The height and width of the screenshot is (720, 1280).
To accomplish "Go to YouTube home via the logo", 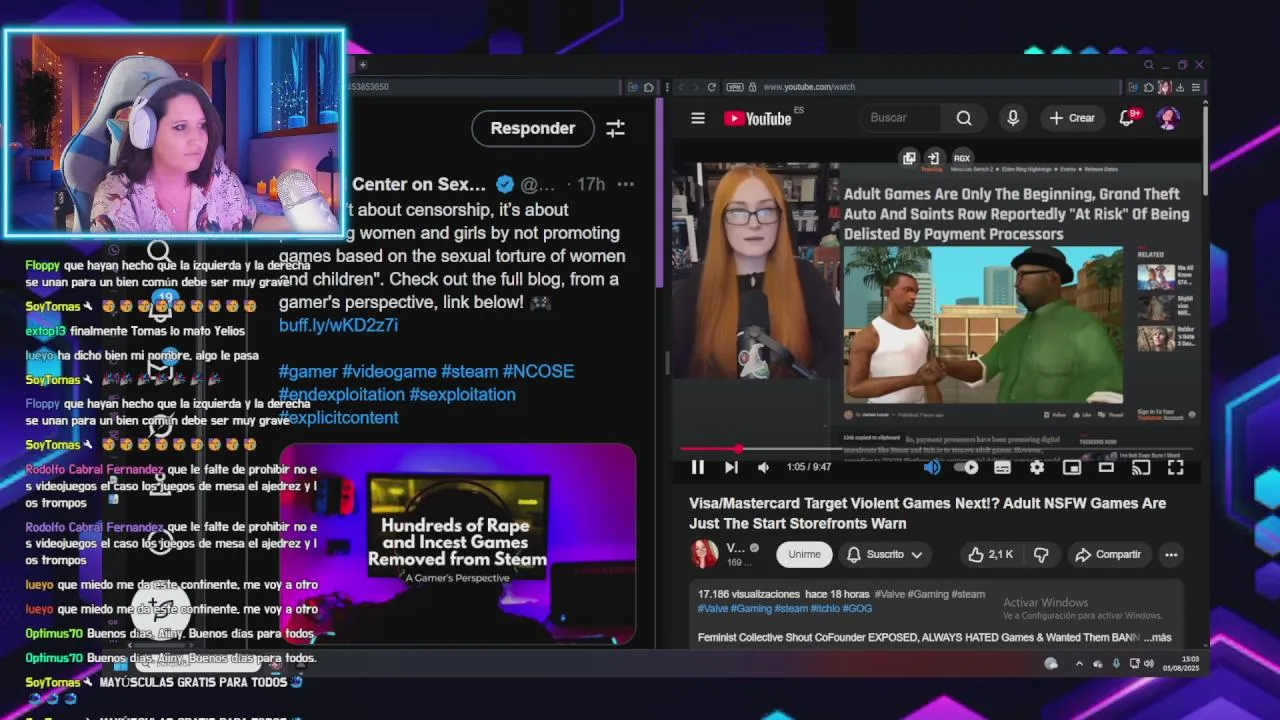I will point(758,118).
